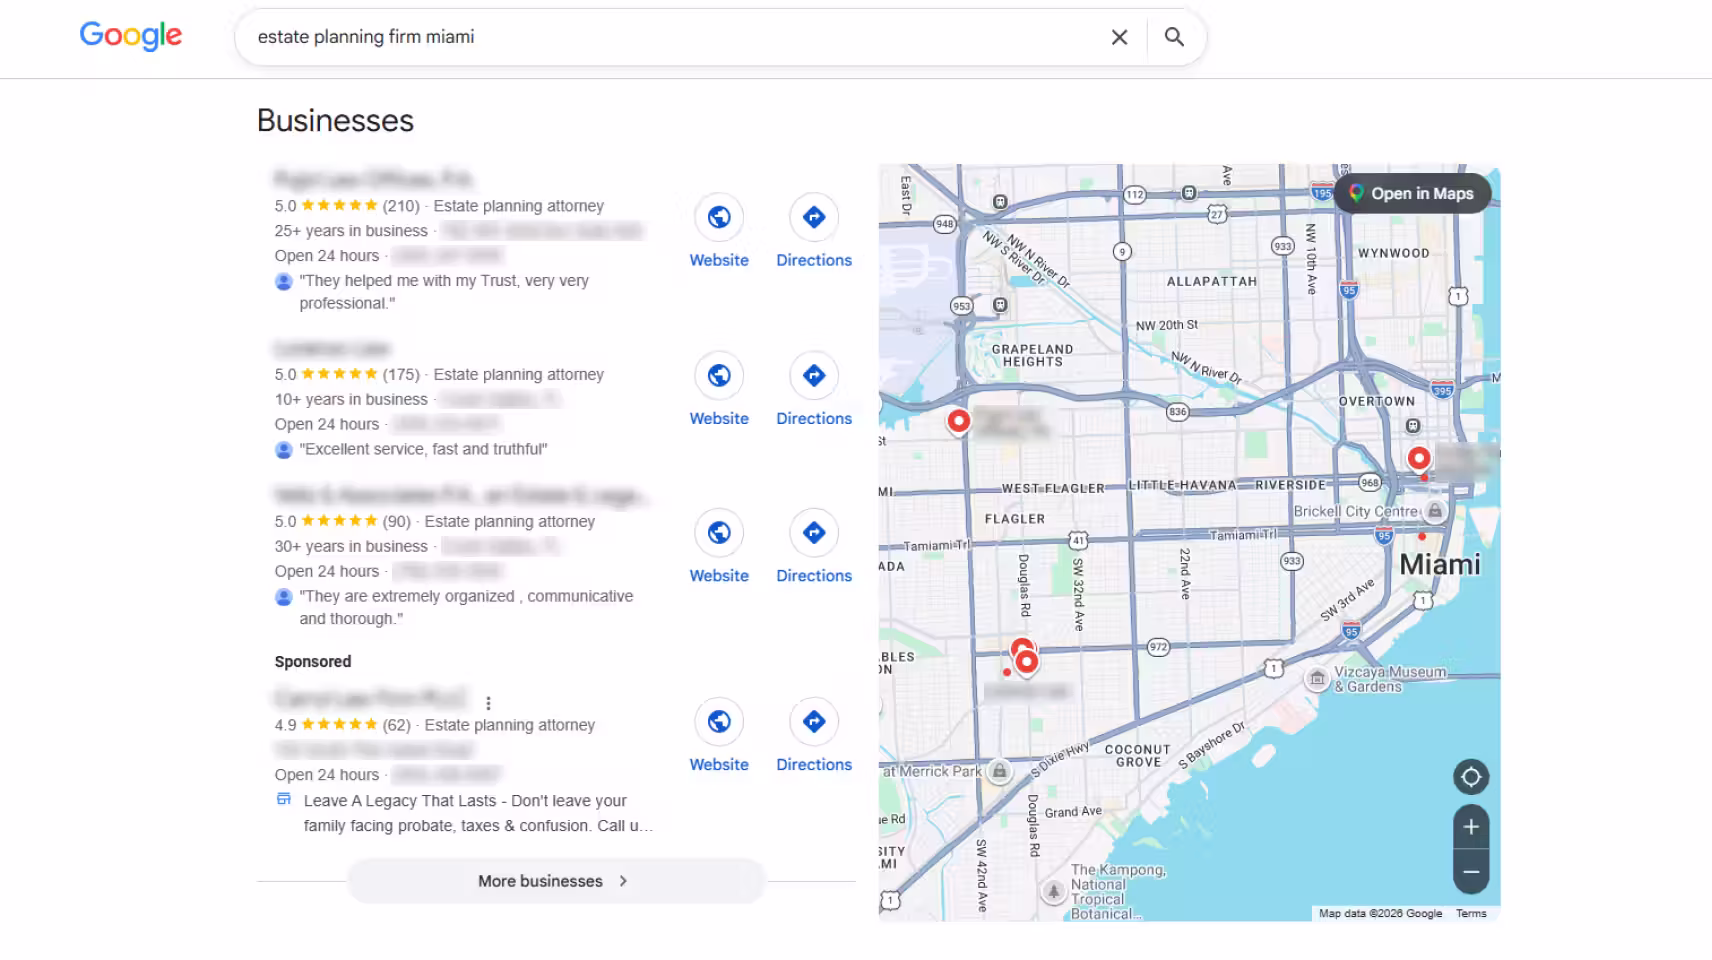Click the blurred sponsored business name

click(x=370, y=697)
